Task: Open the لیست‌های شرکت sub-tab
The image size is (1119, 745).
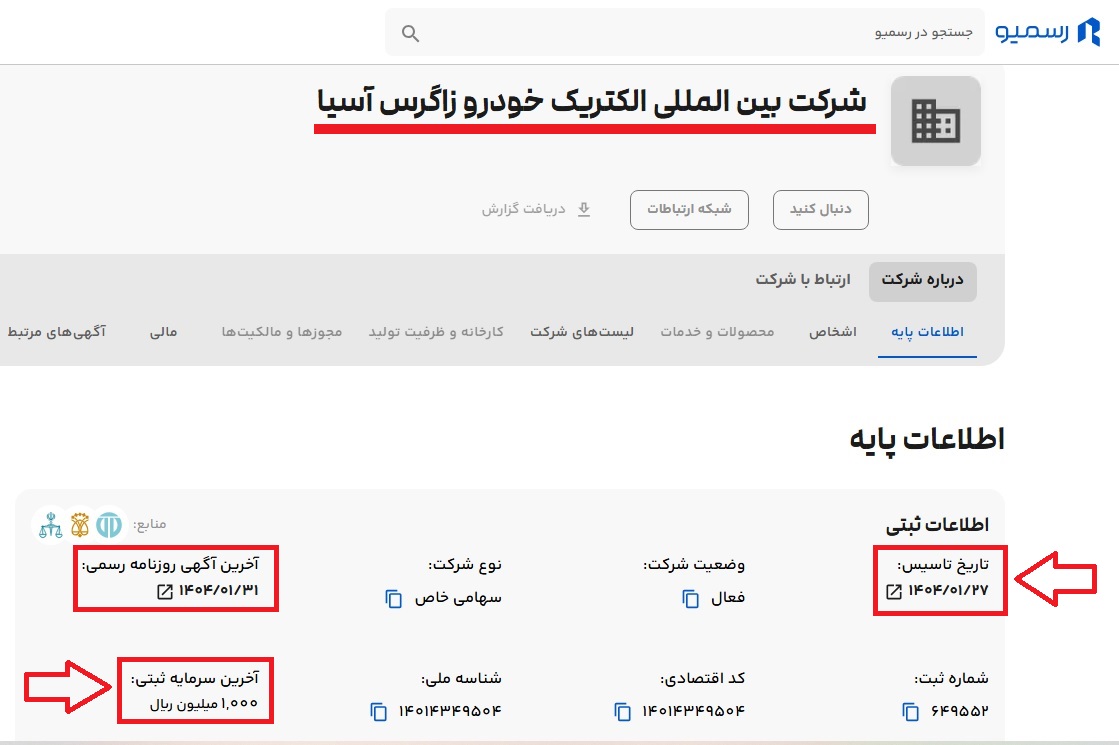Action: tap(582, 333)
